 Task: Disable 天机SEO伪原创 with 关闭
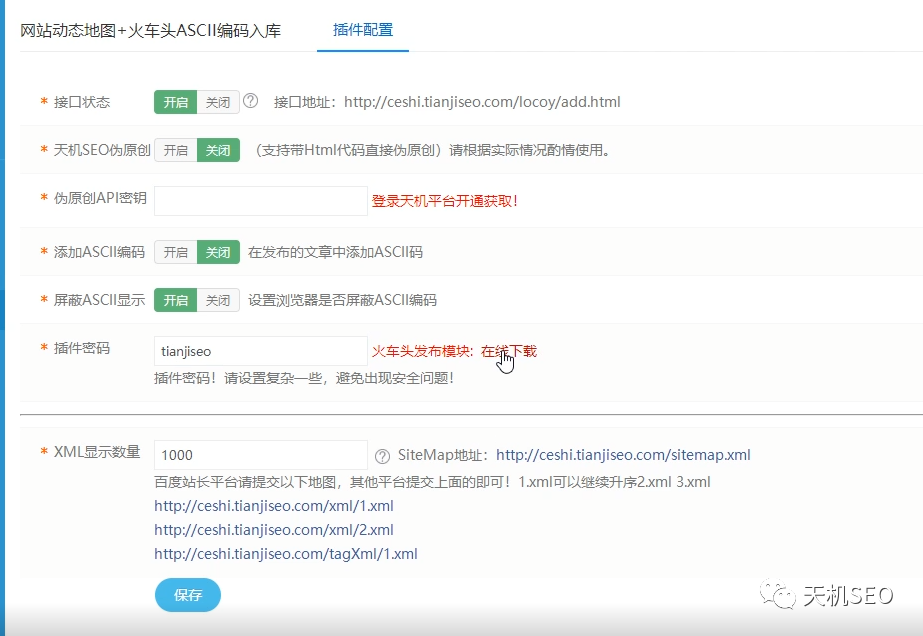point(218,150)
